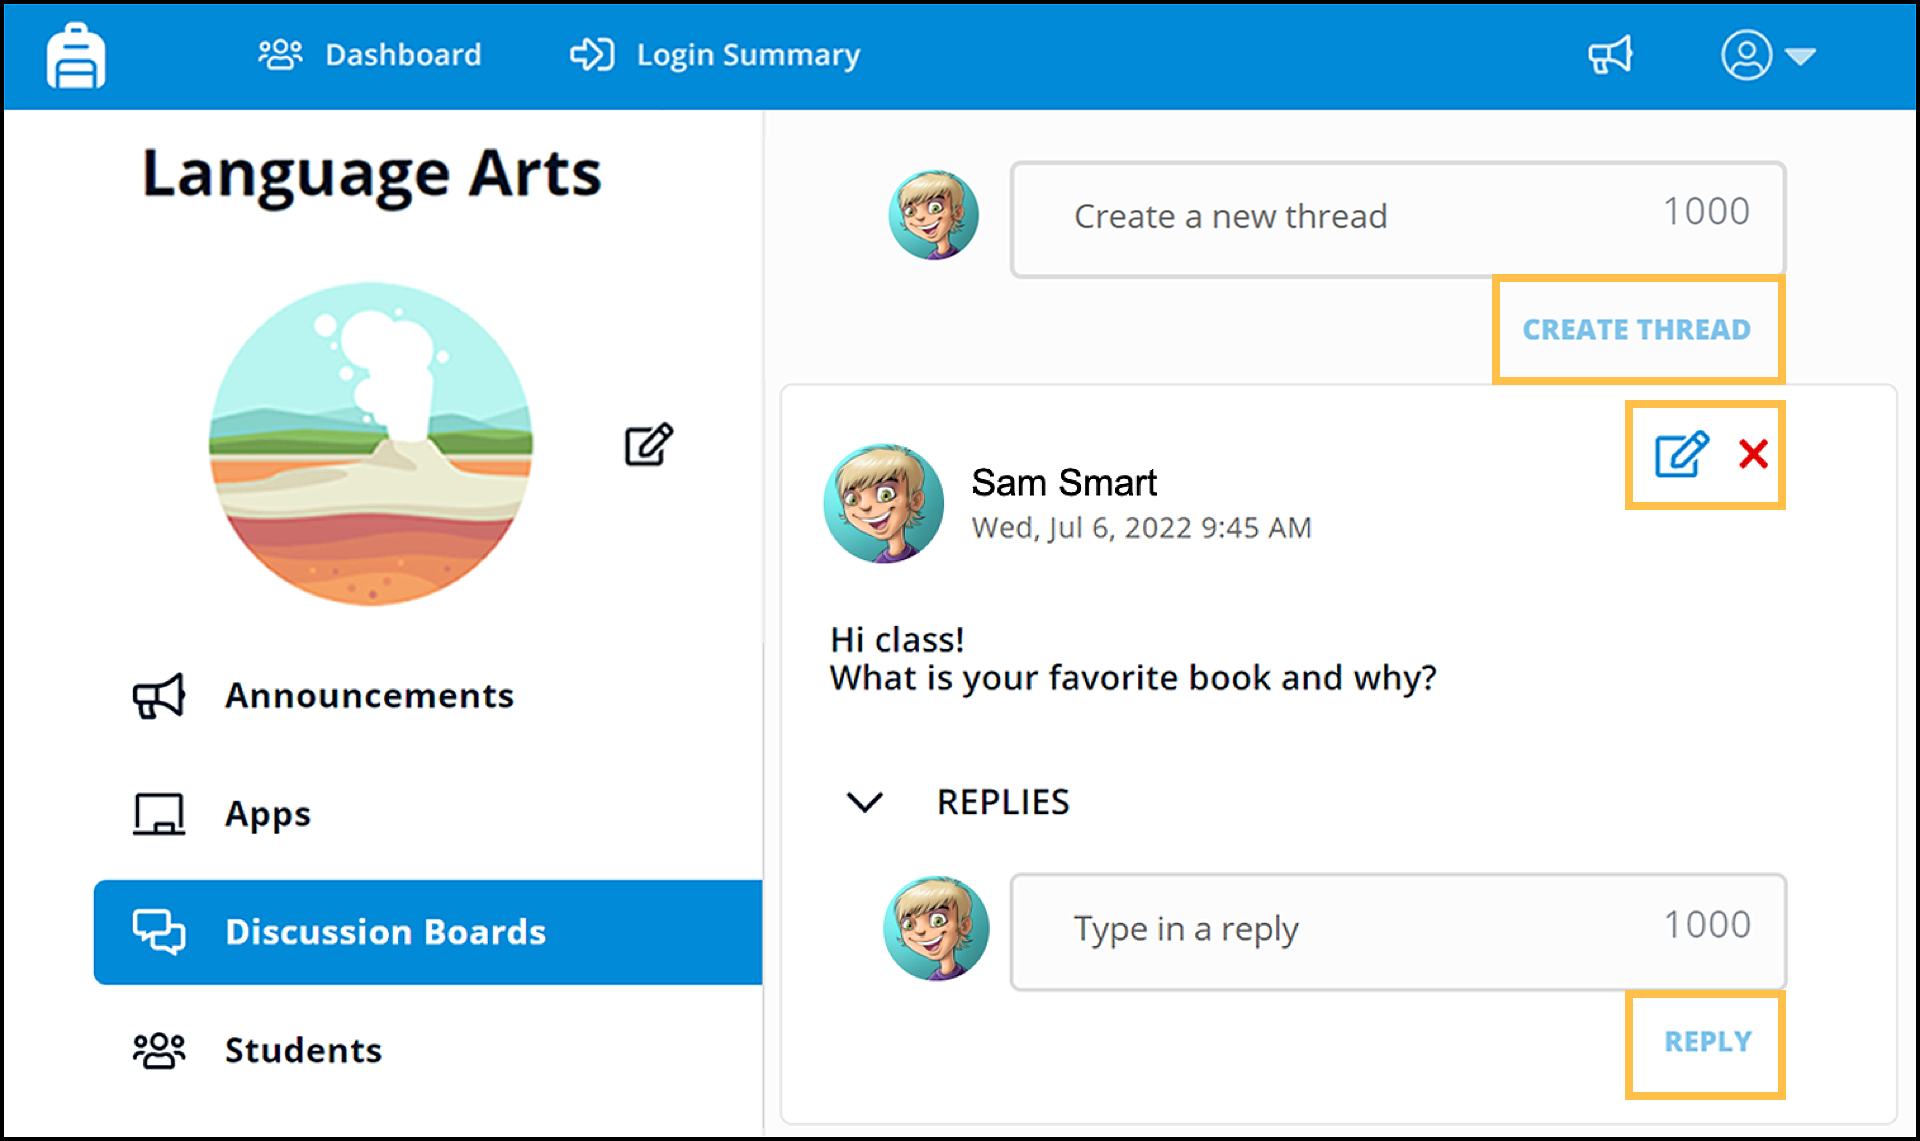The height and width of the screenshot is (1141, 1920).
Task: Click the avatar beside the new thread box
Action: click(933, 215)
